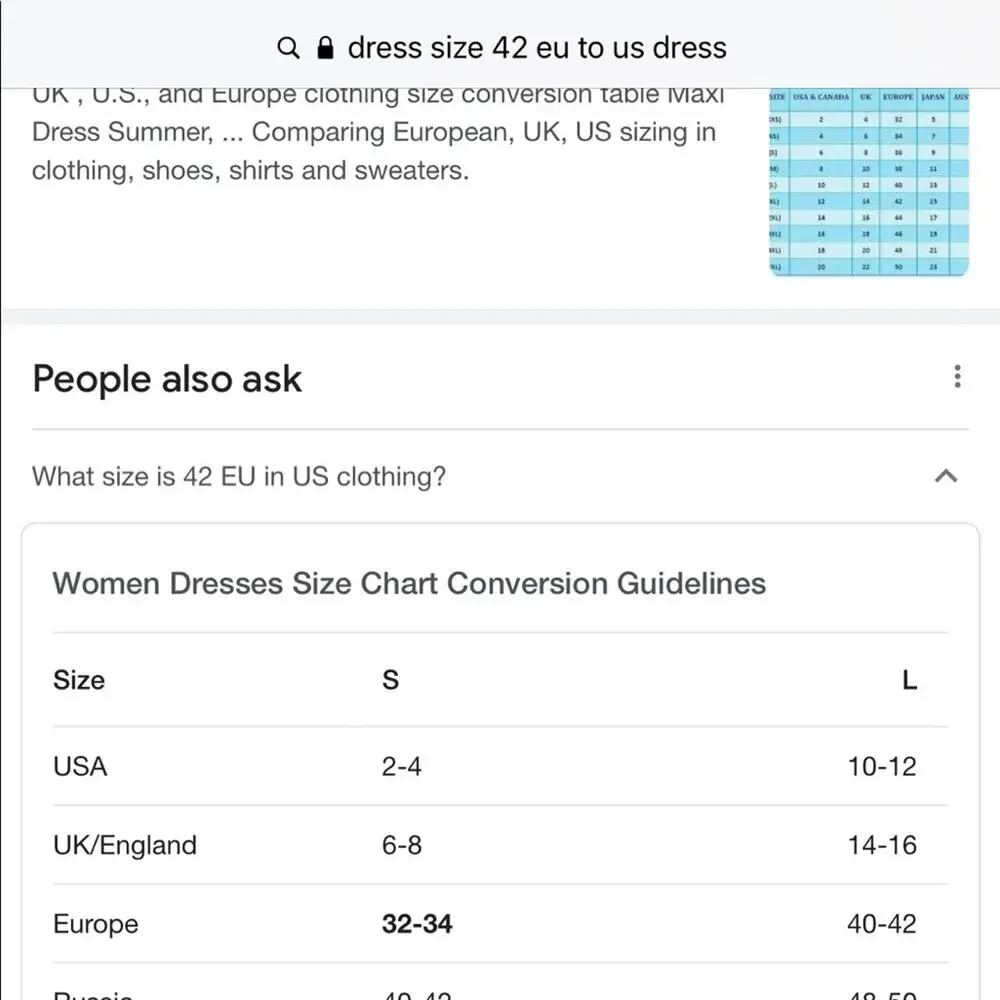Click the 10-12 USA size cell

881,766
